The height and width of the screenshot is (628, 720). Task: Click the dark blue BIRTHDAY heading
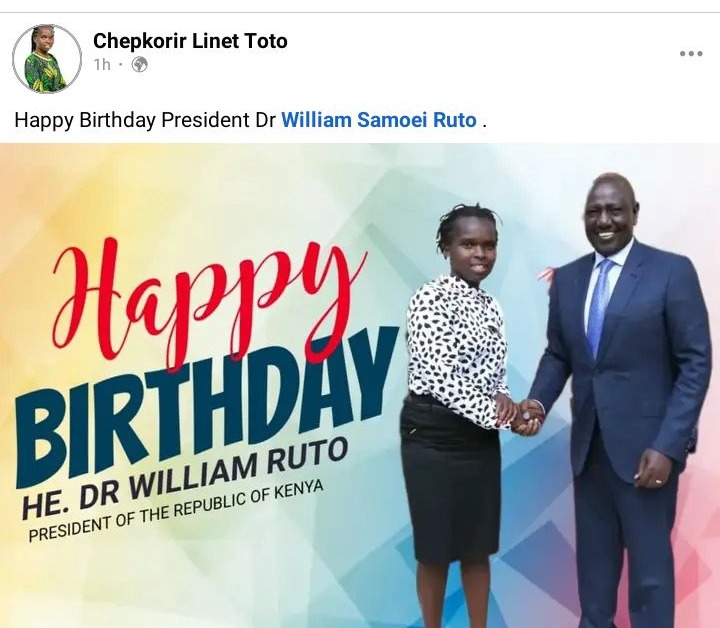(x=207, y=404)
